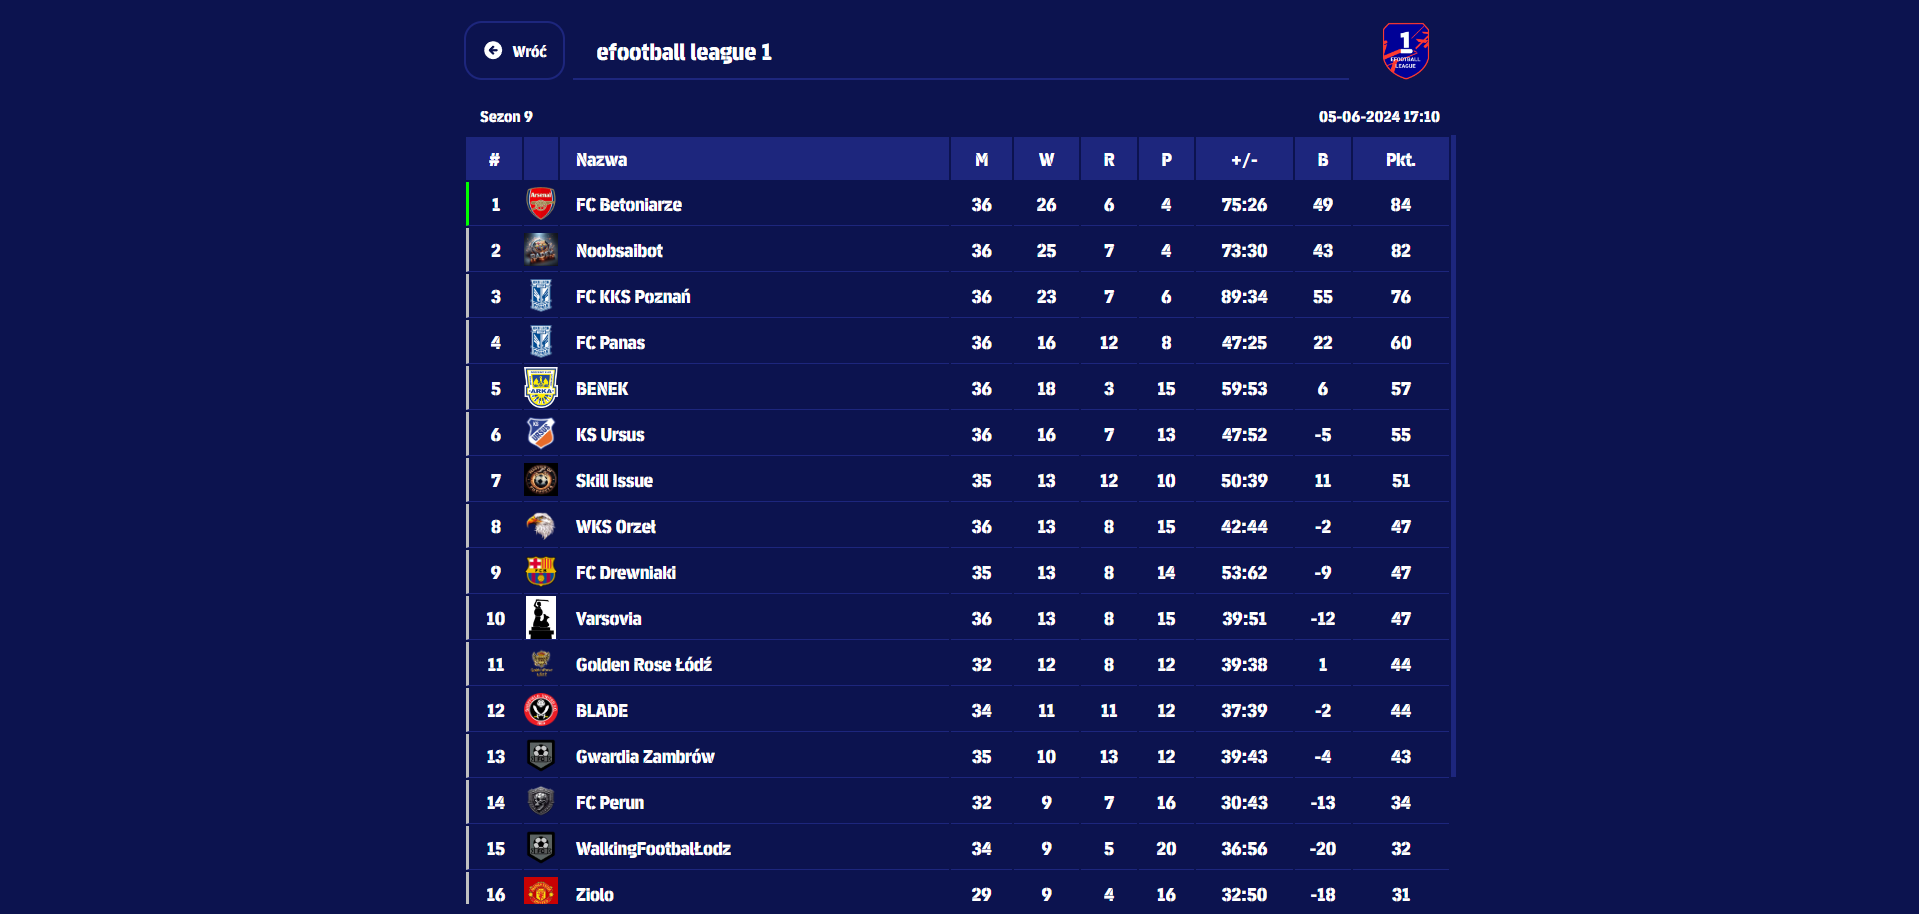Open the efootball league 1 shield logo
The height and width of the screenshot is (914, 1919).
tap(1405, 51)
